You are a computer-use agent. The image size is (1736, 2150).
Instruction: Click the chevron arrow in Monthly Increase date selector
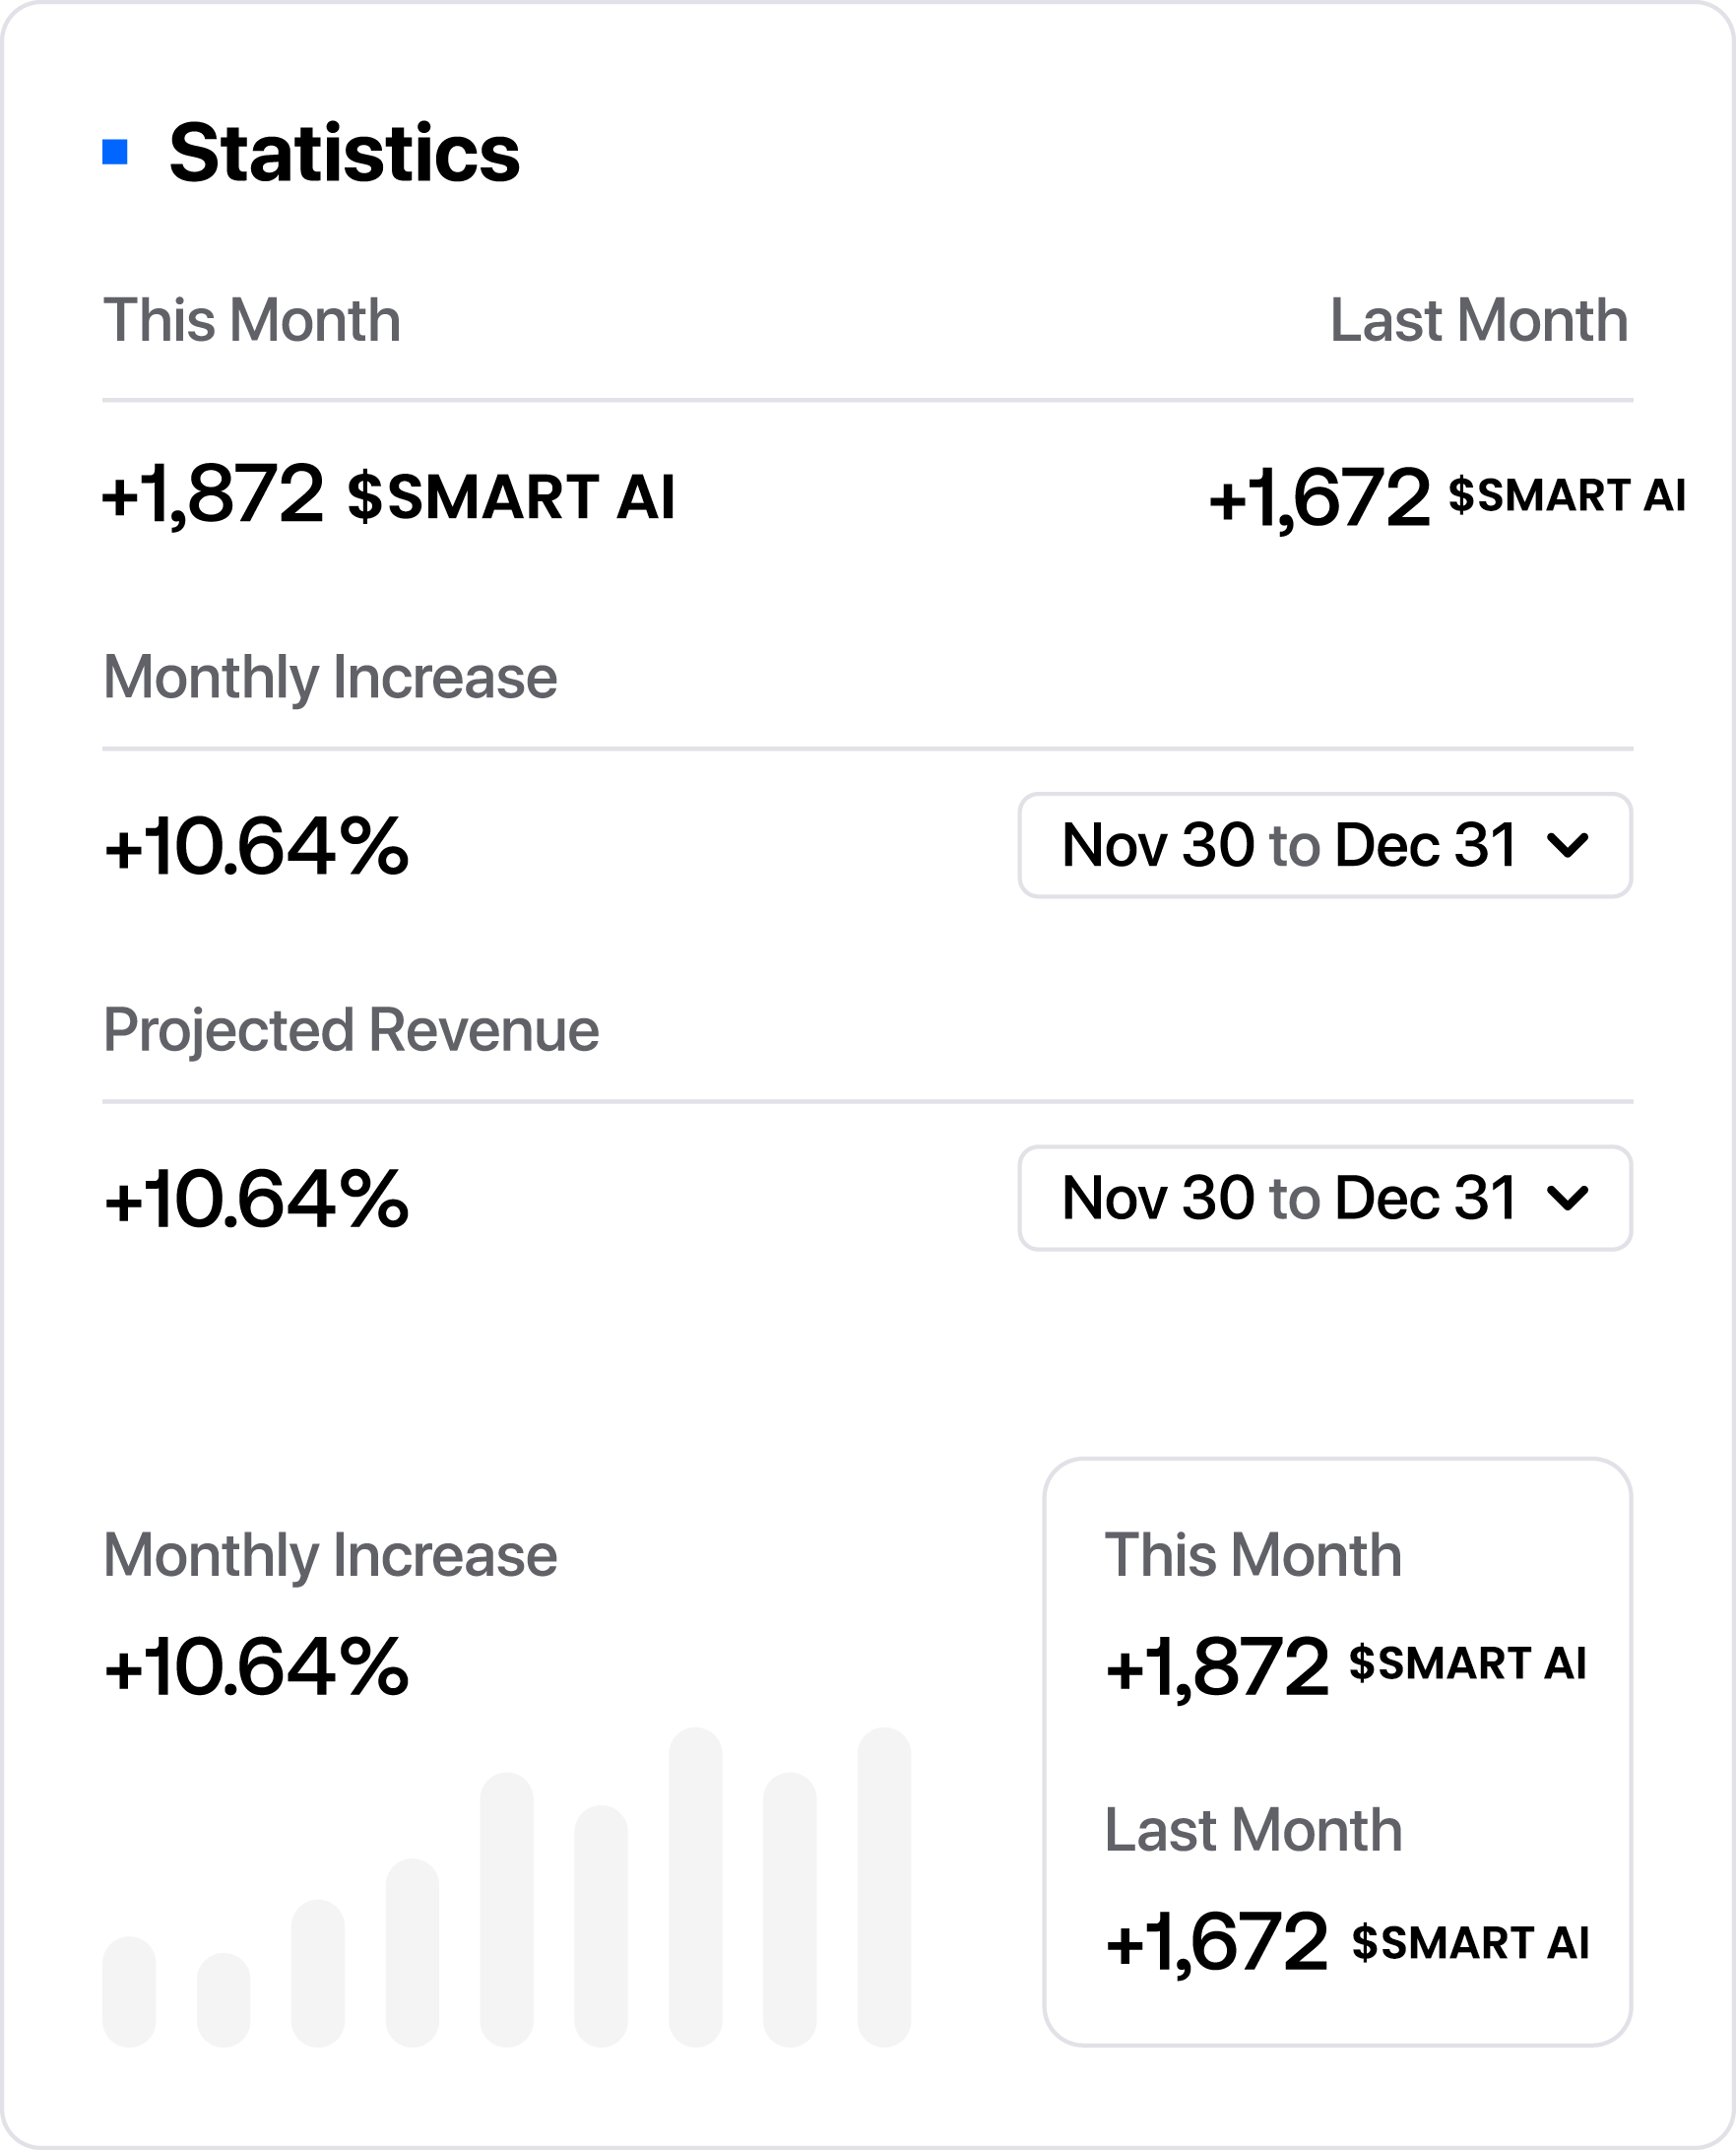[x=1567, y=845]
